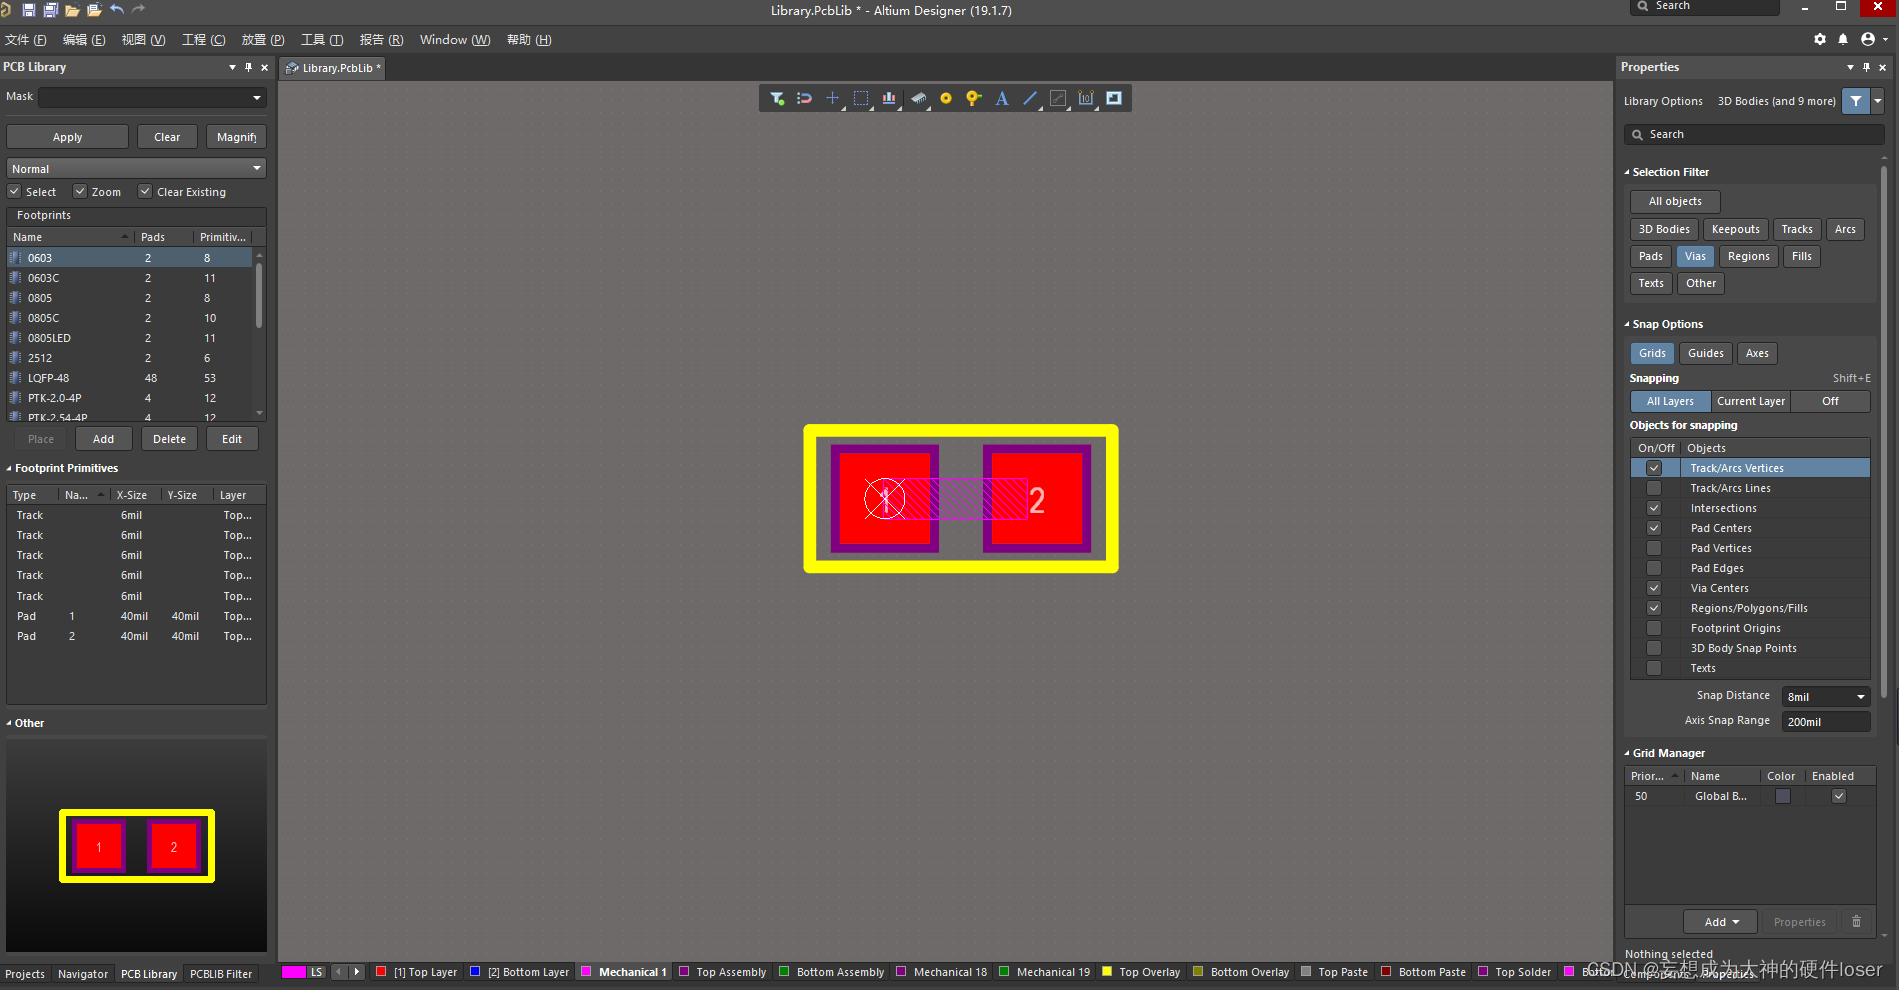Image resolution: width=1899 pixels, height=990 pixels.
Task: Click the properties filter funnel button
Action: pyautogui.click(x=1856, y=101)
